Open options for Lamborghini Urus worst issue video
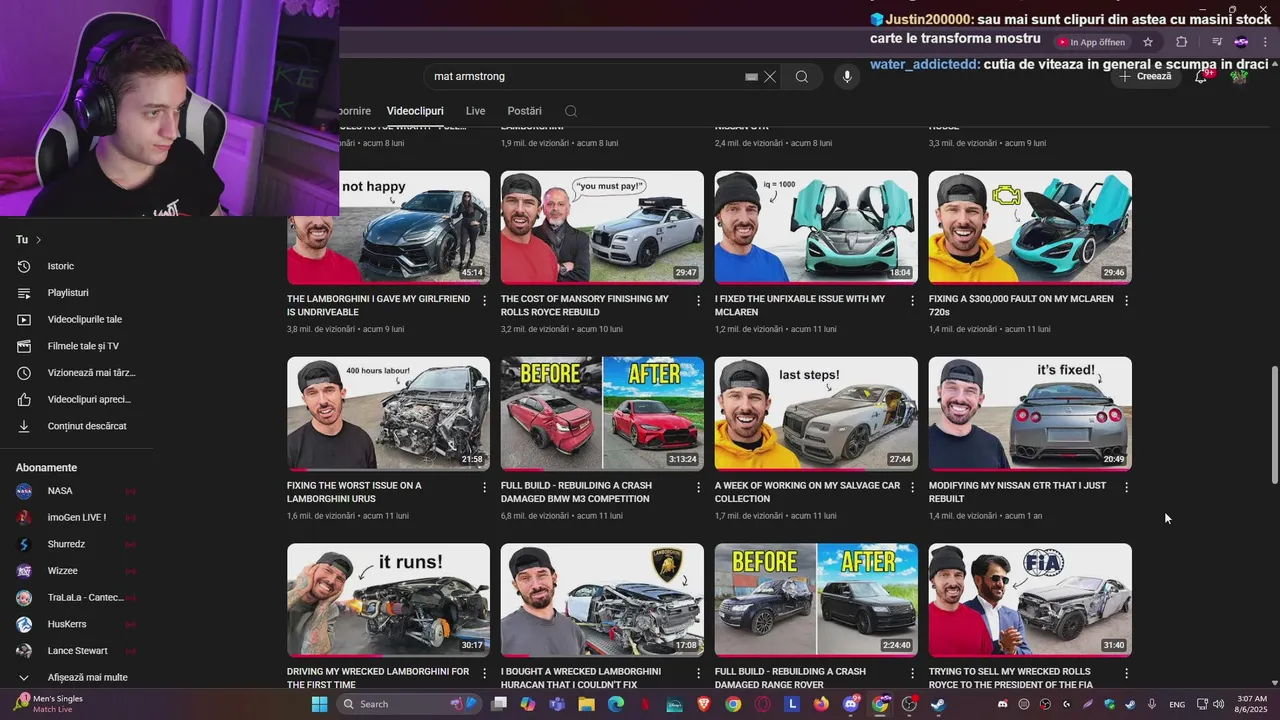Viewport: 1280px width, 720px height. click(x=485, y=487)
